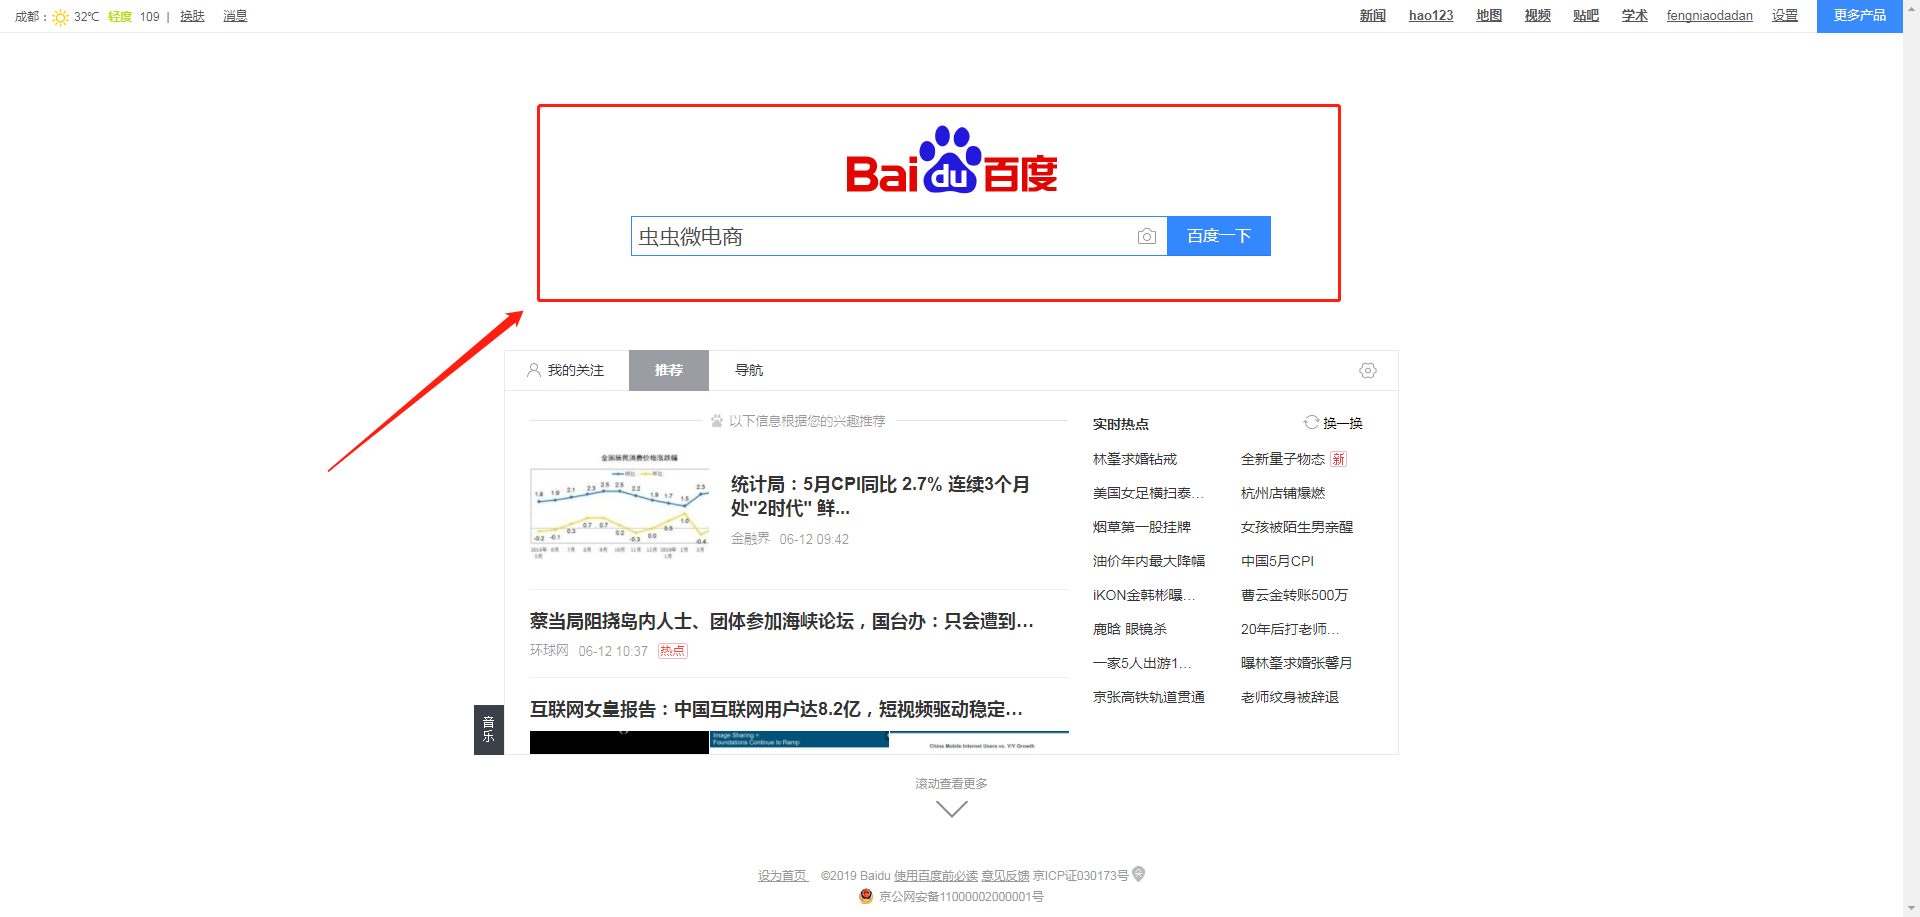Viewport: 1920px width, 917px height.
Task: Open the 统计局 5月CPI news headline
Action: pos(880,496)
